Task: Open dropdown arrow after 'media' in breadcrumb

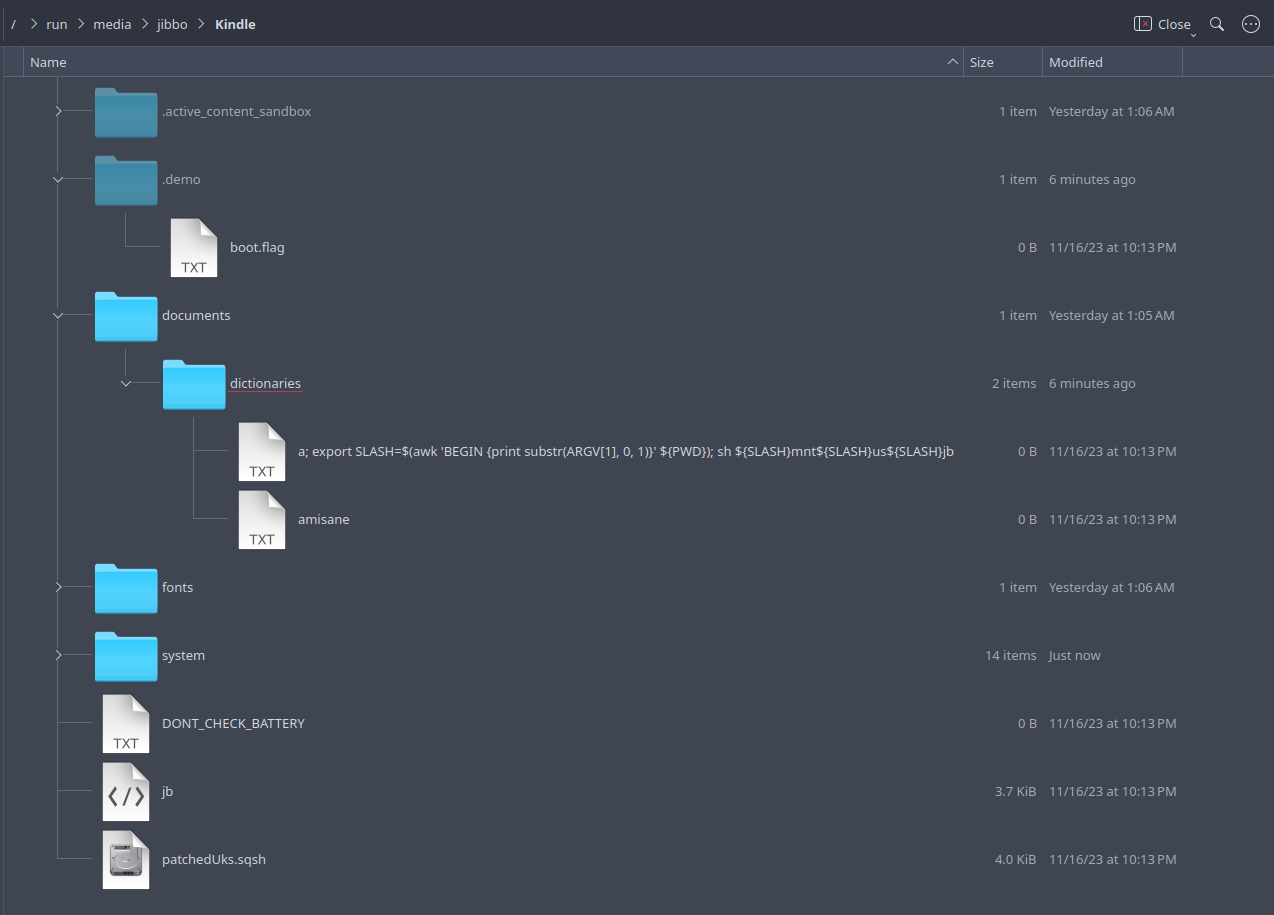Action: pyautogui.click(x=144, y=24)
